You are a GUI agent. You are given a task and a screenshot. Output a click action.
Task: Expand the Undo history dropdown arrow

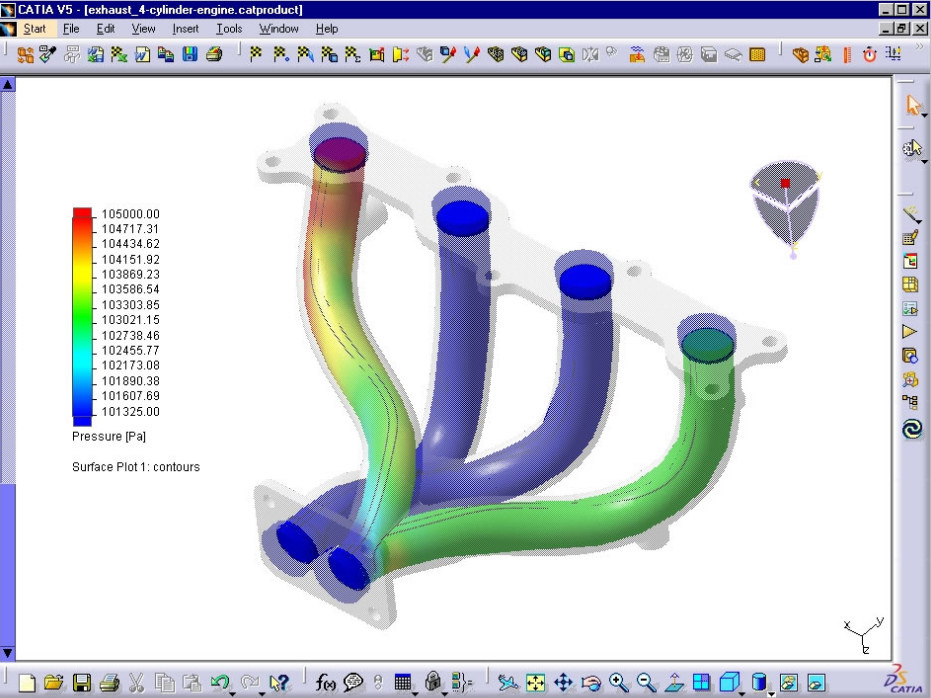[x=232, y=693]
